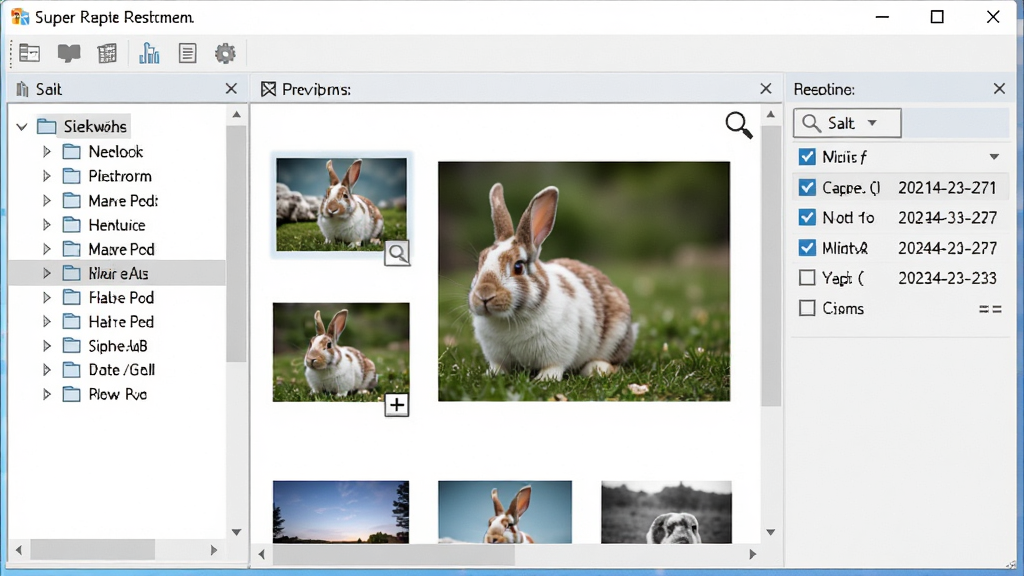
Task: Click the double-line icon in the Cioms row
Action: (x=990, y=309)
